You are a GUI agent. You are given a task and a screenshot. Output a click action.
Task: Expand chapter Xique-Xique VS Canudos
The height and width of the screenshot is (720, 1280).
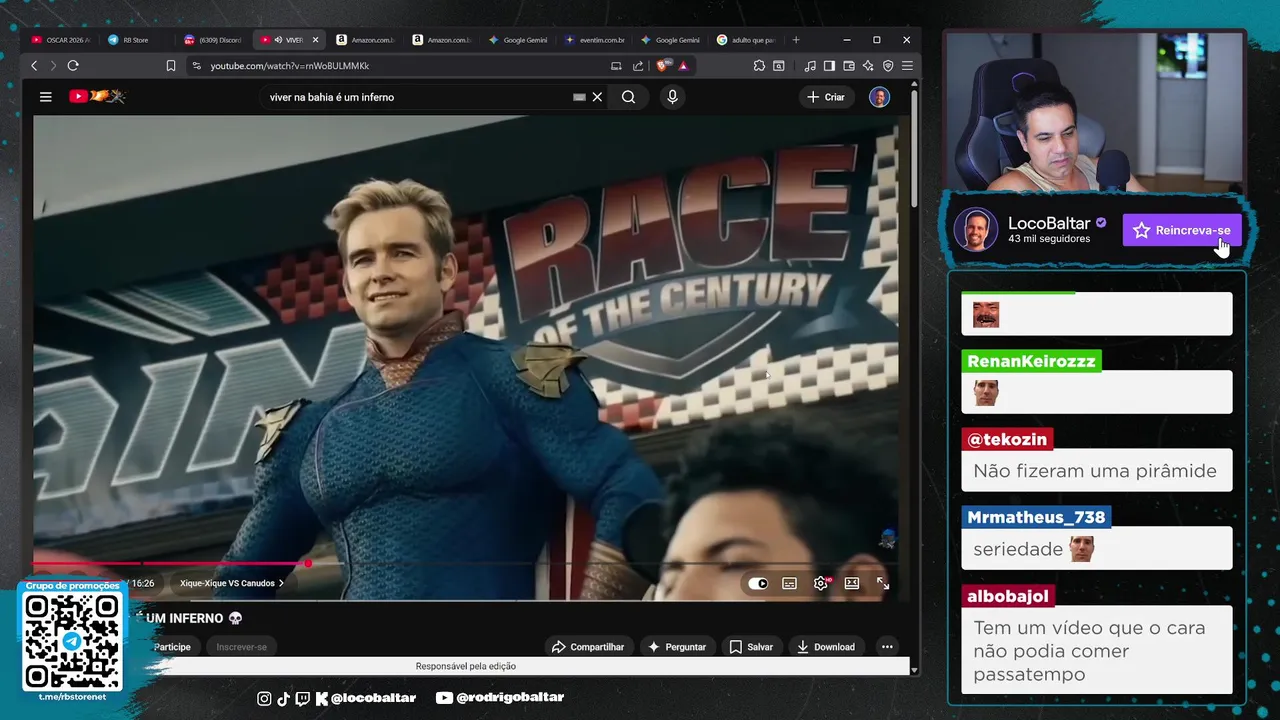point(232,583)
